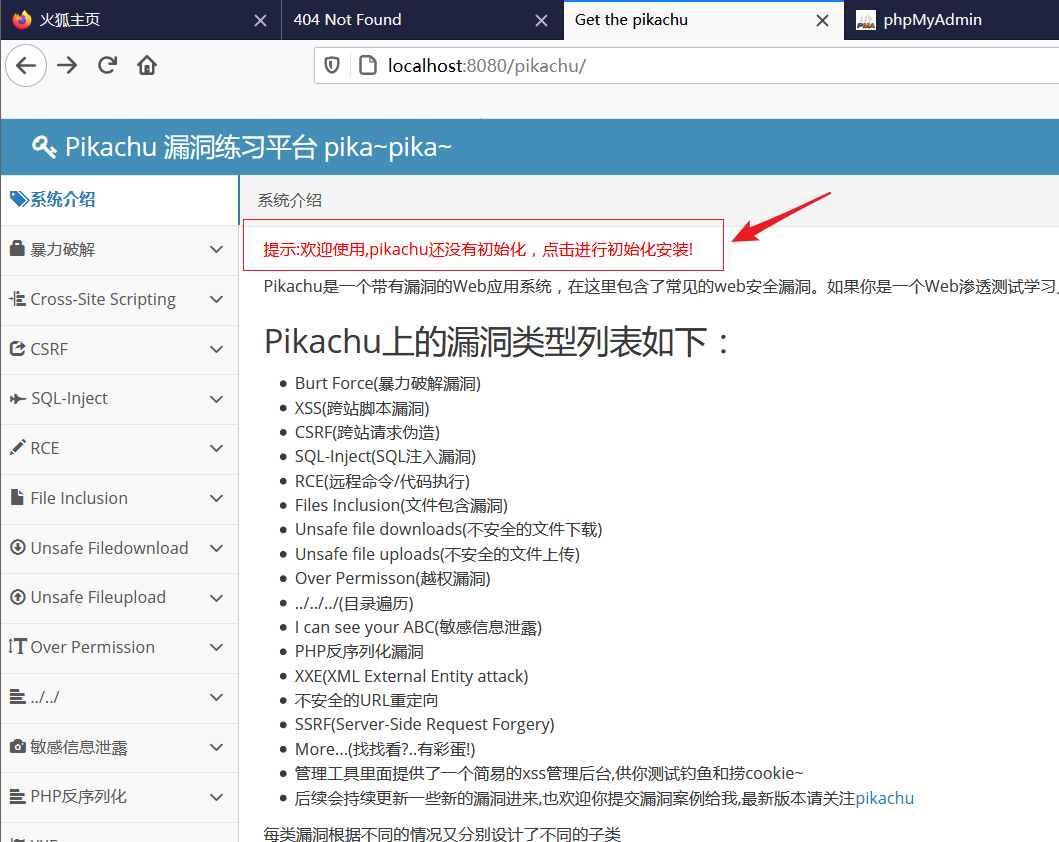Click the upload icon beside Unsafe Fileupload

coord(18,597)
